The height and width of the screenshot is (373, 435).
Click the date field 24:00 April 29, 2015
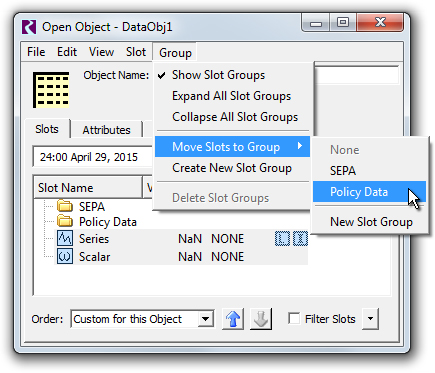pos(93,157)
